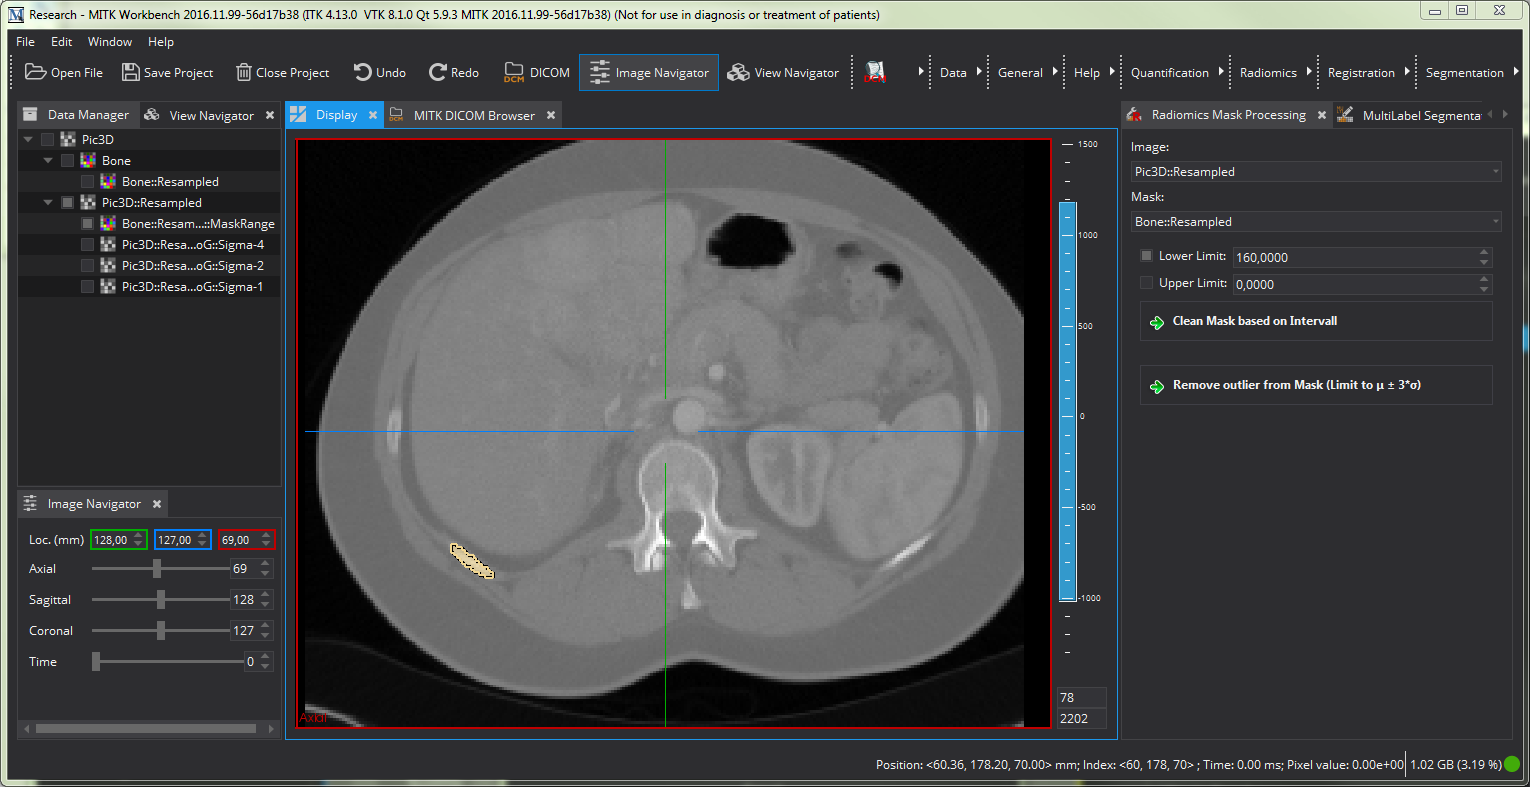Click the Sigma-2 image node icon
Viewport: 1530px width, 787px height.
point(108,265)
